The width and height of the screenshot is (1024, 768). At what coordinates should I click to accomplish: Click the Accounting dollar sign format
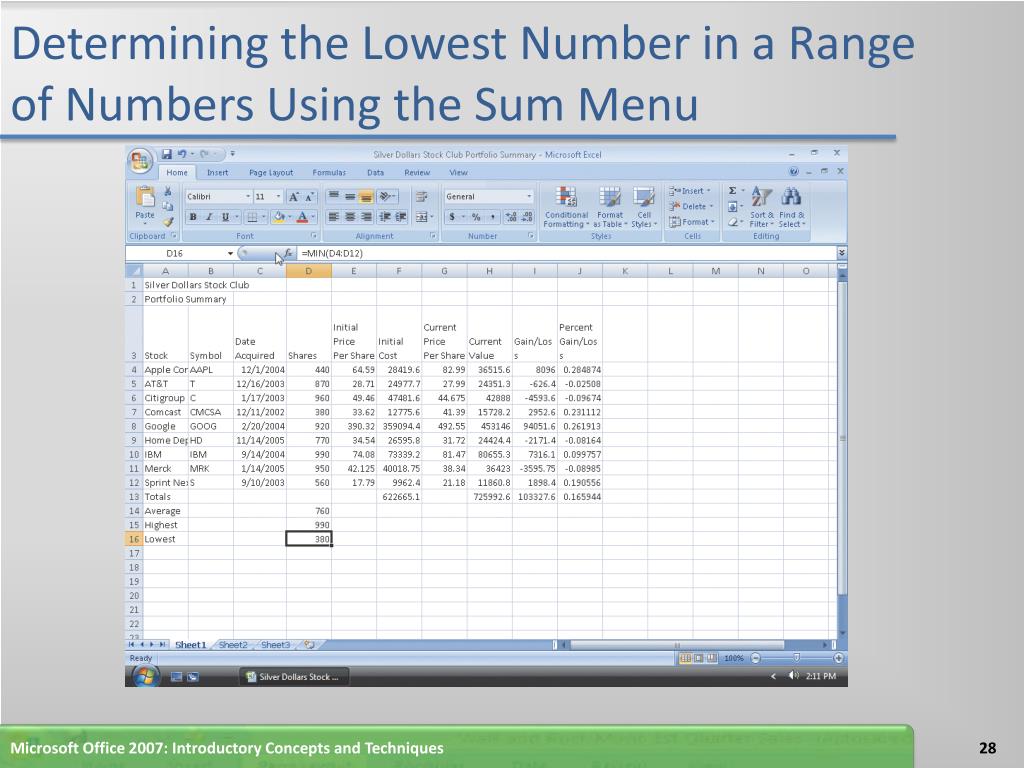click(x=452, y=217)
